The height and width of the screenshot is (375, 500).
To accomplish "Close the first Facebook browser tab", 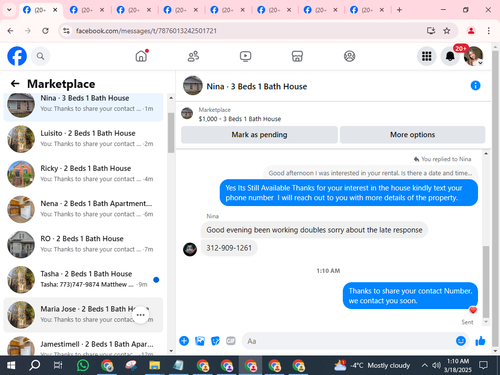I will [x=55, y=10].
